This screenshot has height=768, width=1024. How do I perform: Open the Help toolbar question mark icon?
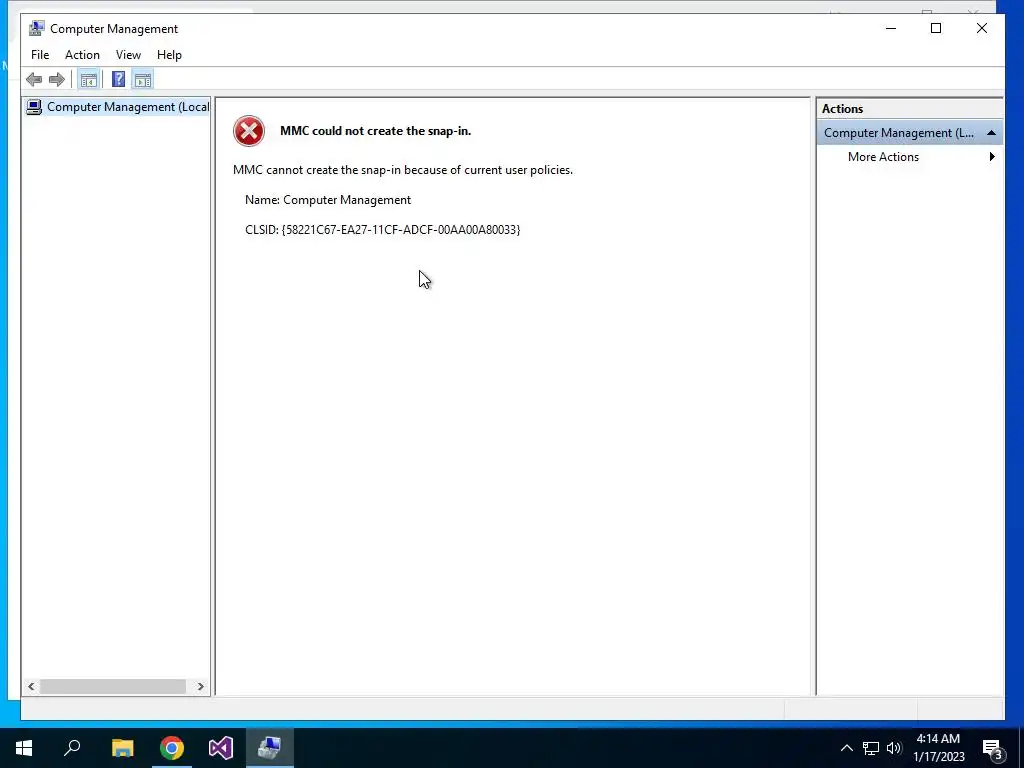tap(118, 80)
